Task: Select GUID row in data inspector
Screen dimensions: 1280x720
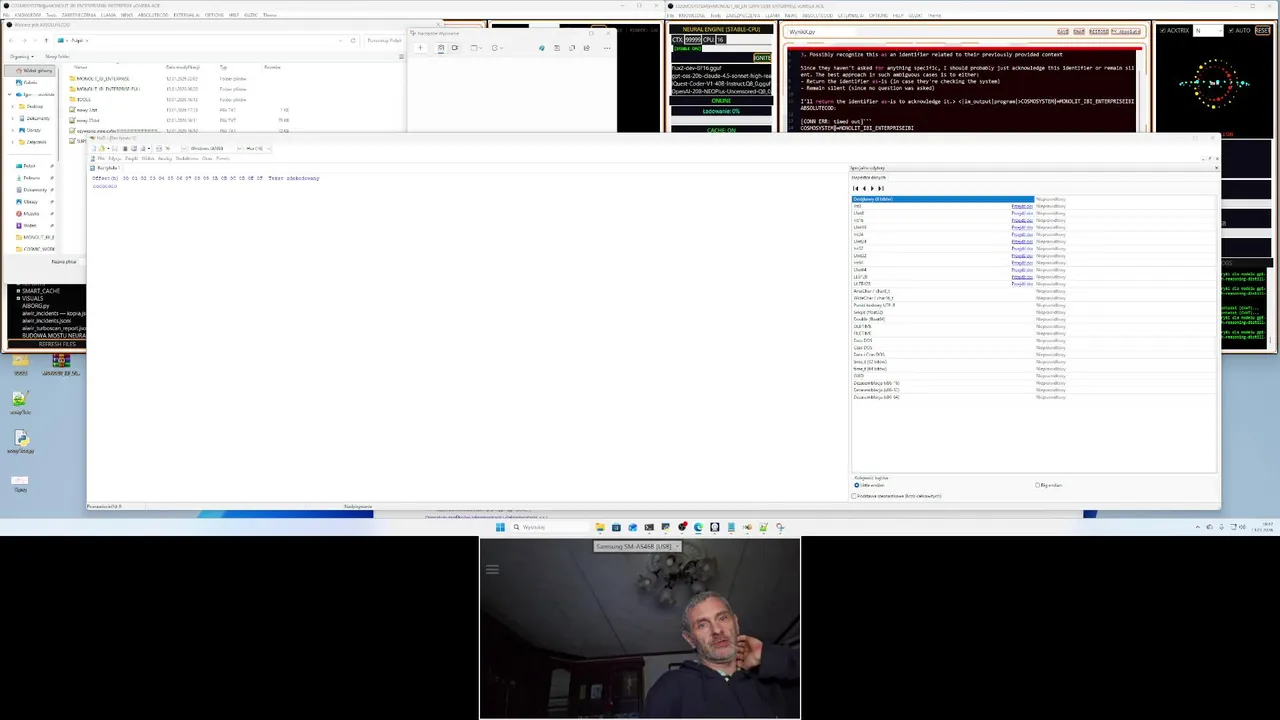Action: (x=943, y=376)
